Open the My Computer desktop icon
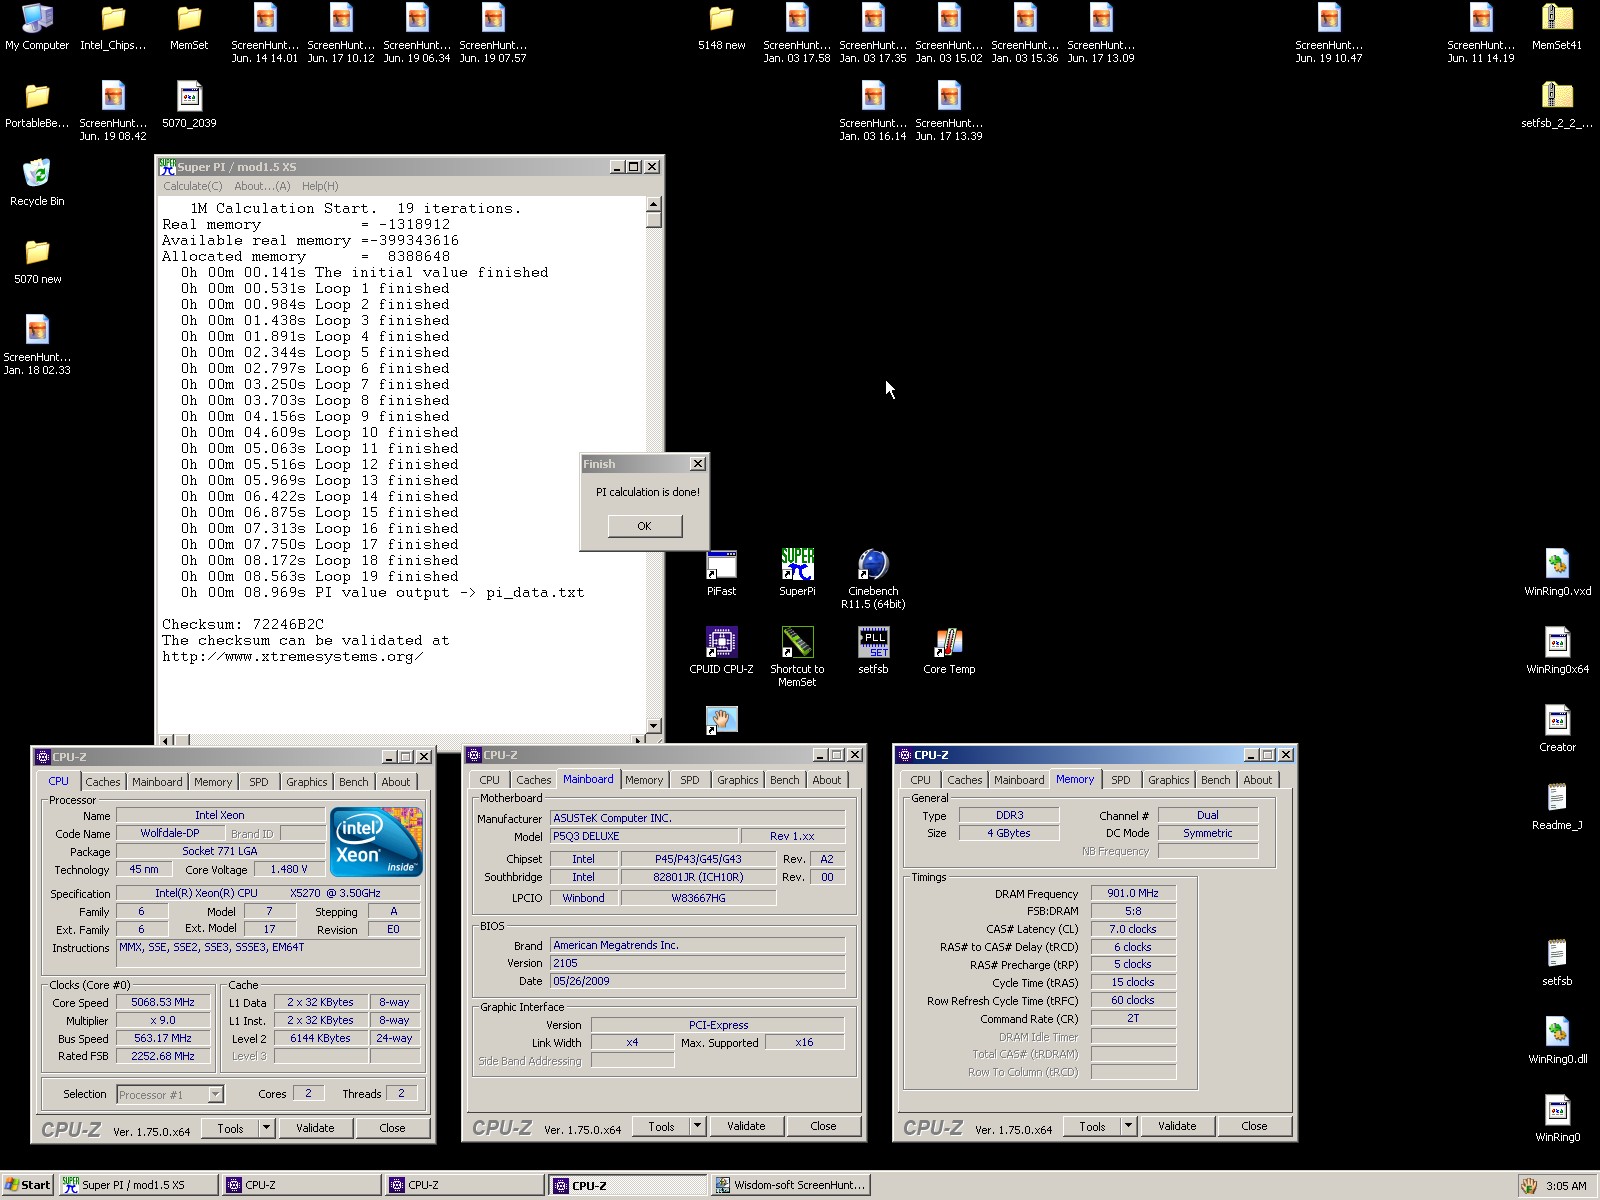This screenshot has width=1600, height=1200. pos(37,27)
